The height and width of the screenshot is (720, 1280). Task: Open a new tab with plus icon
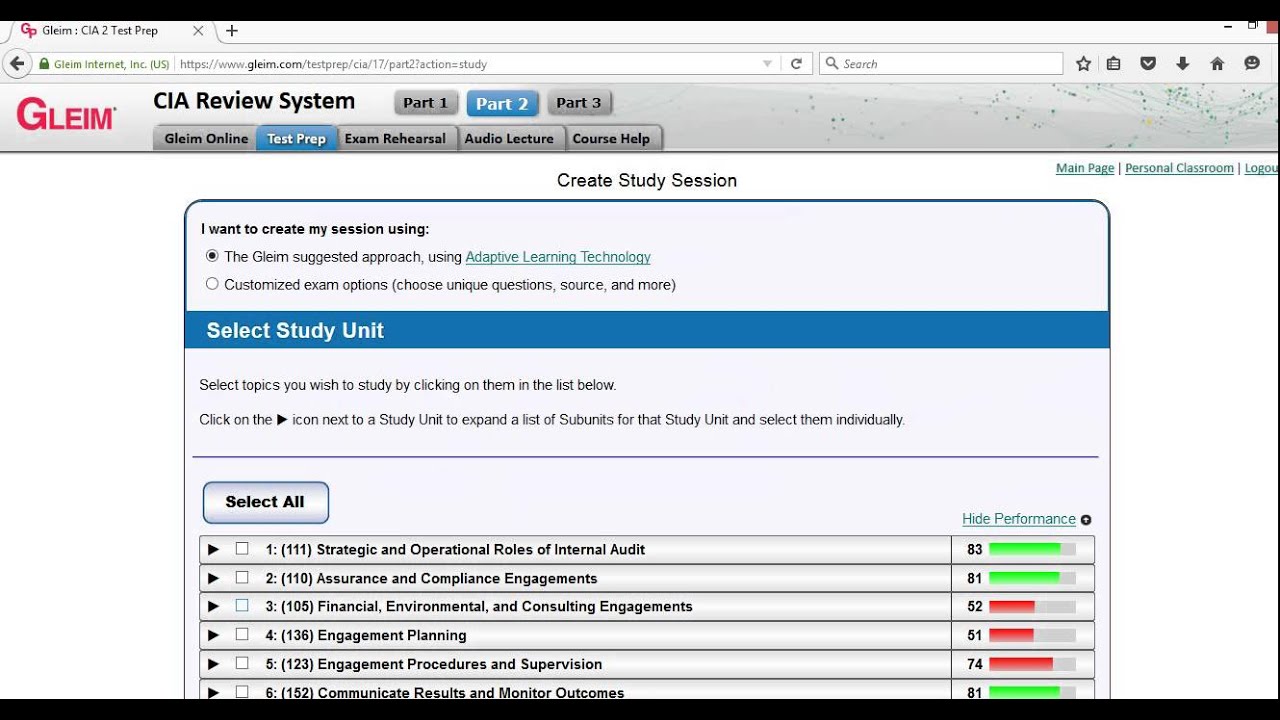232,31
